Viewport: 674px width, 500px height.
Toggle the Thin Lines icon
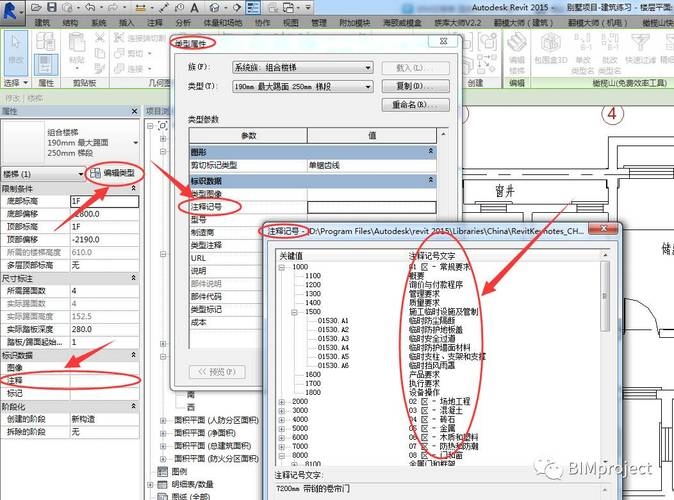(x=253, y=7)
